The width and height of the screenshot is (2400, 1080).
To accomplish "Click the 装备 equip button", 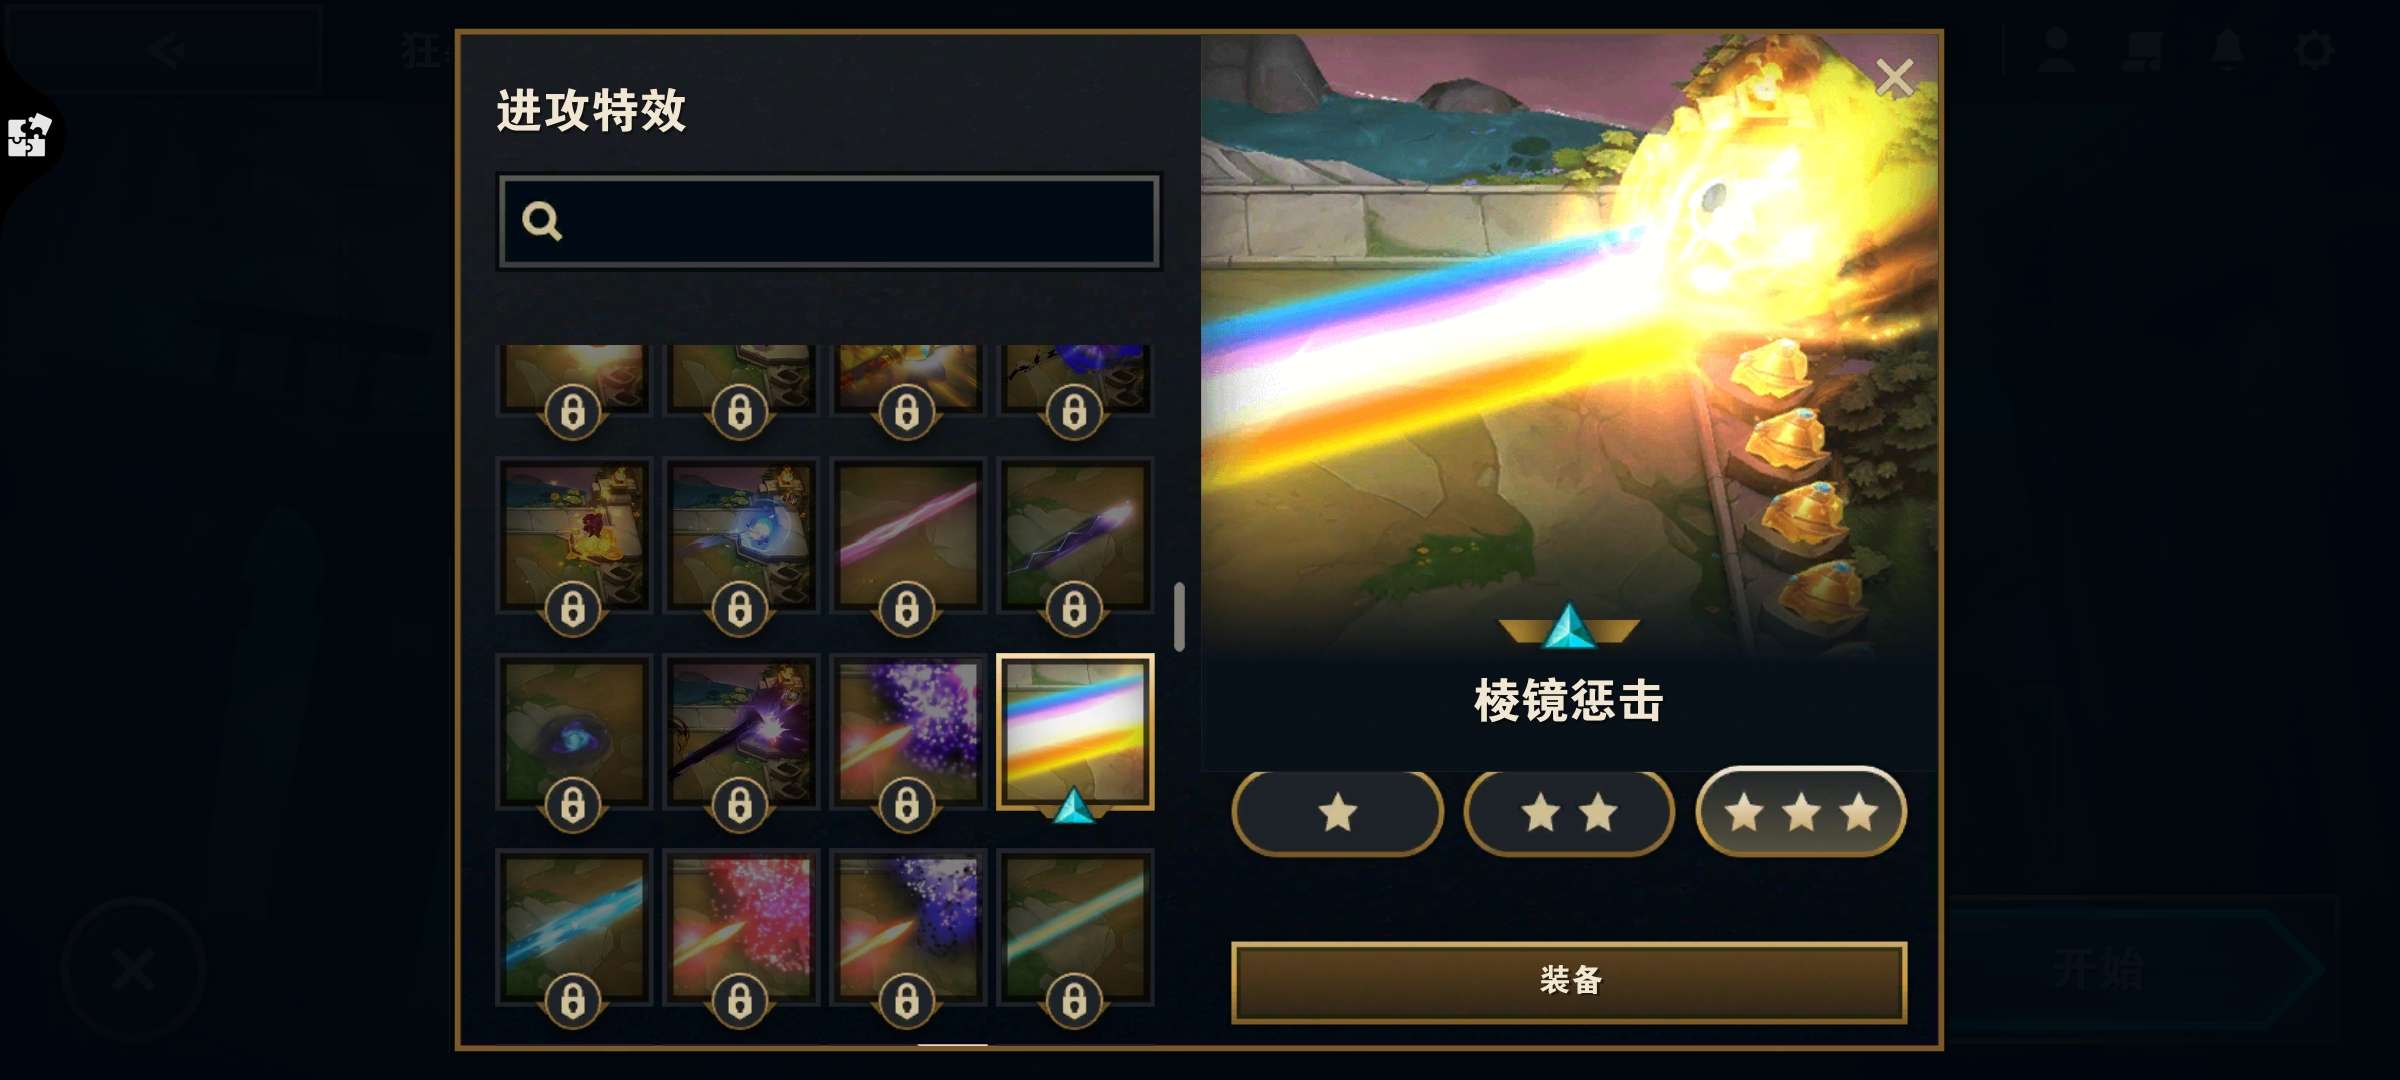I will 1569,981.
